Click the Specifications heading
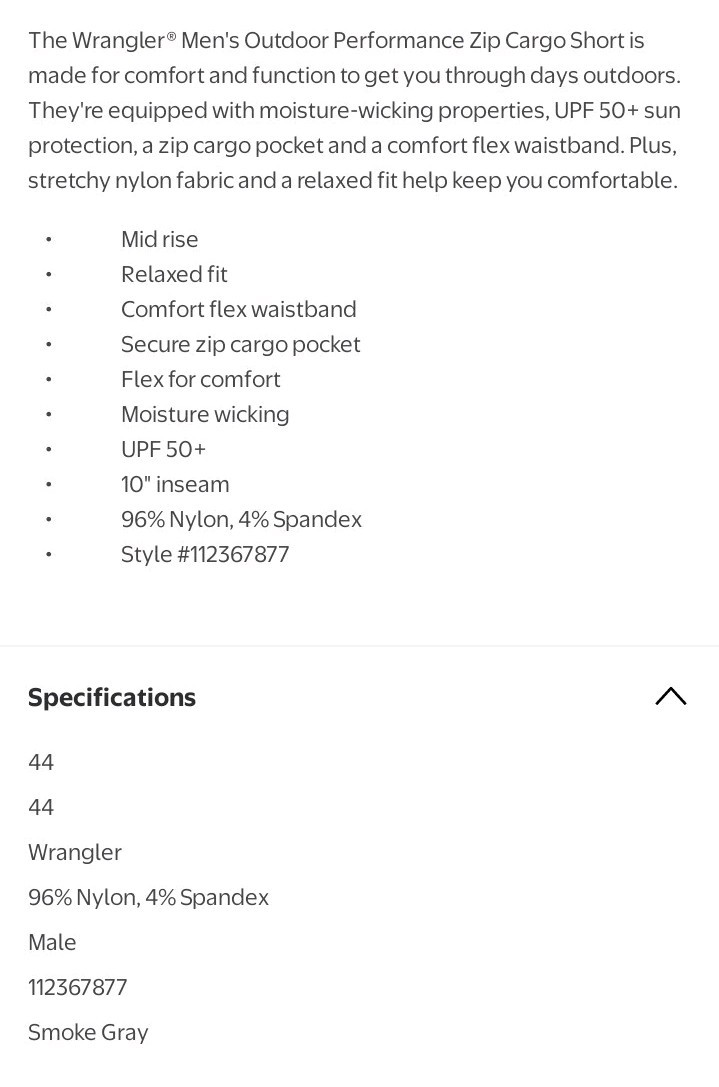This screenshot has width=719, height=1087. (x=112, y=697)
